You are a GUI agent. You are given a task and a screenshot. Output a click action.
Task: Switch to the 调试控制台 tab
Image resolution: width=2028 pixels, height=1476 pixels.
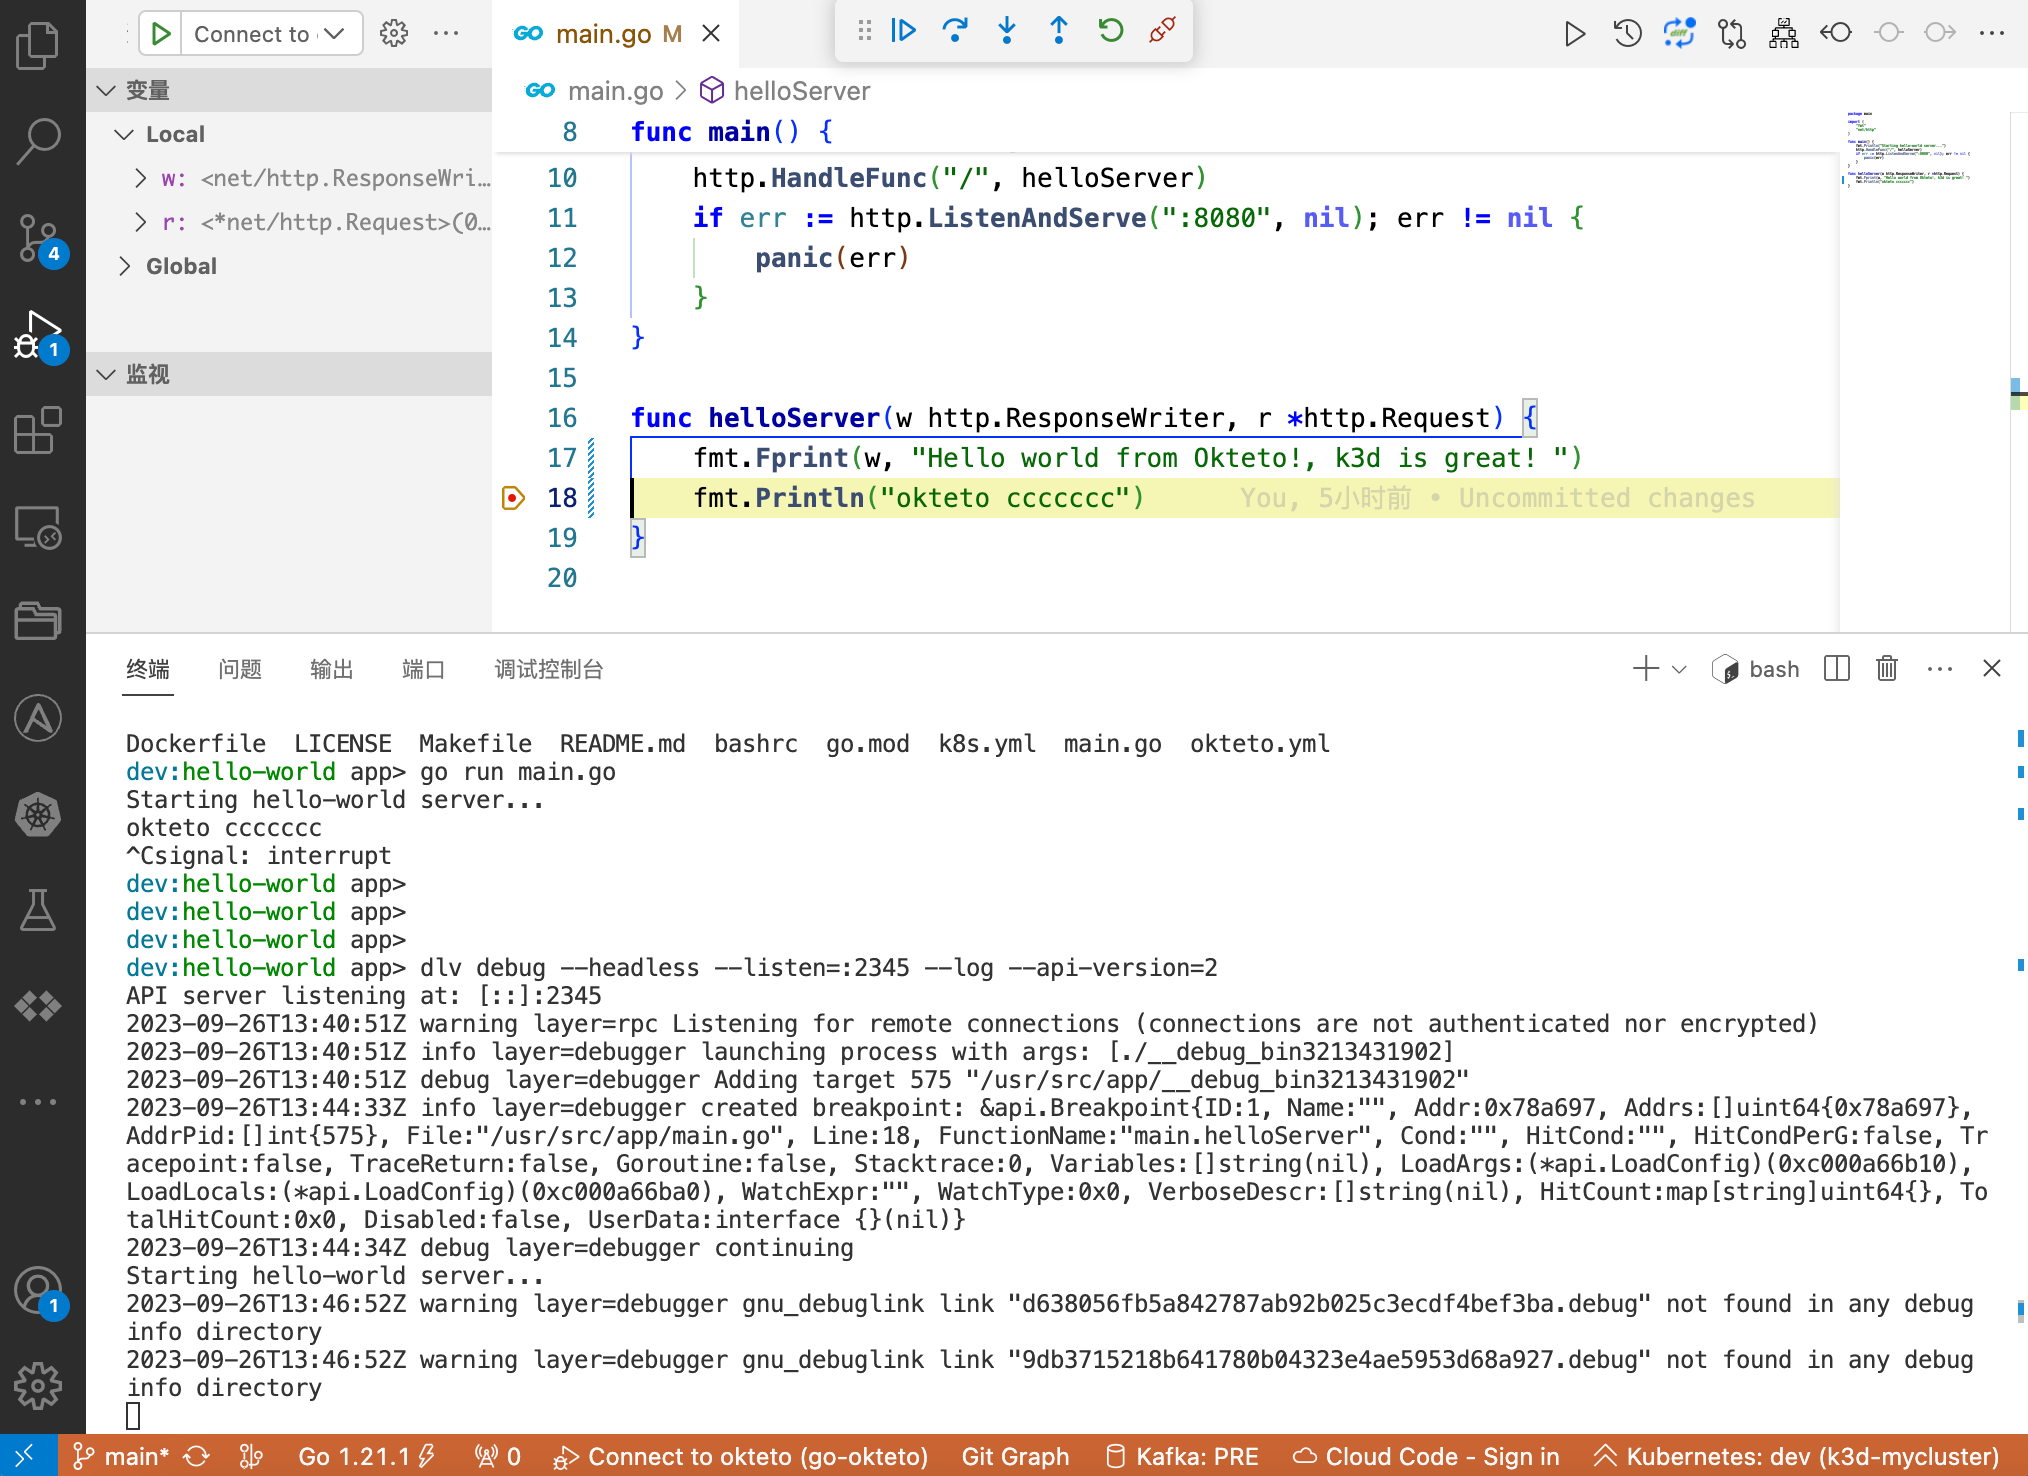548,670
